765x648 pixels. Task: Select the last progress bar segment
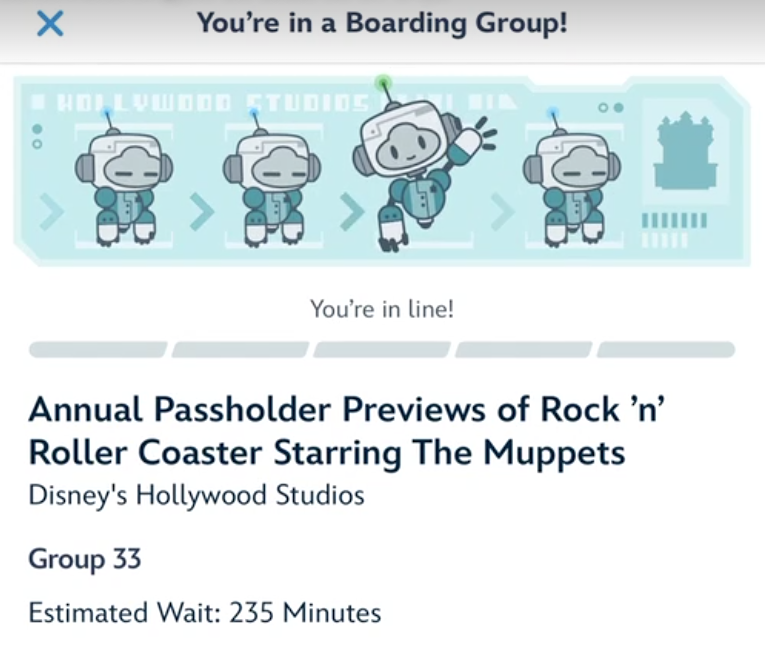[x=665, y=350]
